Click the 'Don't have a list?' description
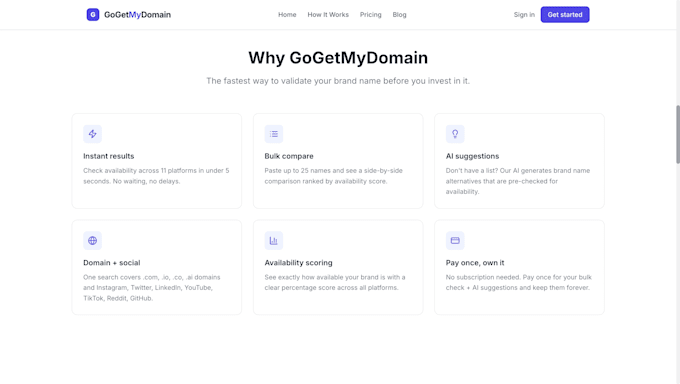The image size is (680, 384). tap(518, 181)
